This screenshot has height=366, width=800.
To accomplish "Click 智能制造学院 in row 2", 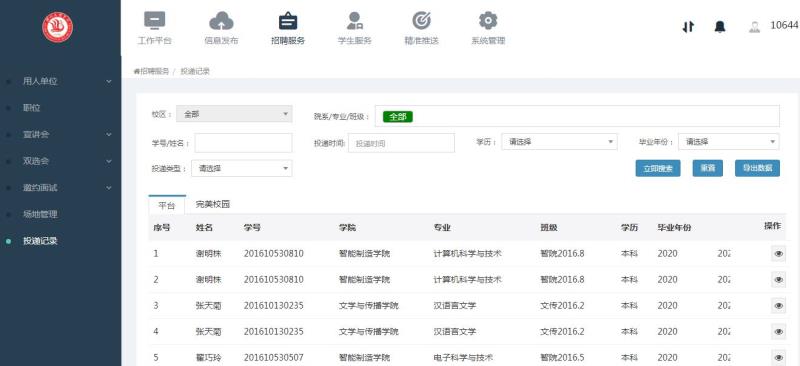I will click(364, 280).
